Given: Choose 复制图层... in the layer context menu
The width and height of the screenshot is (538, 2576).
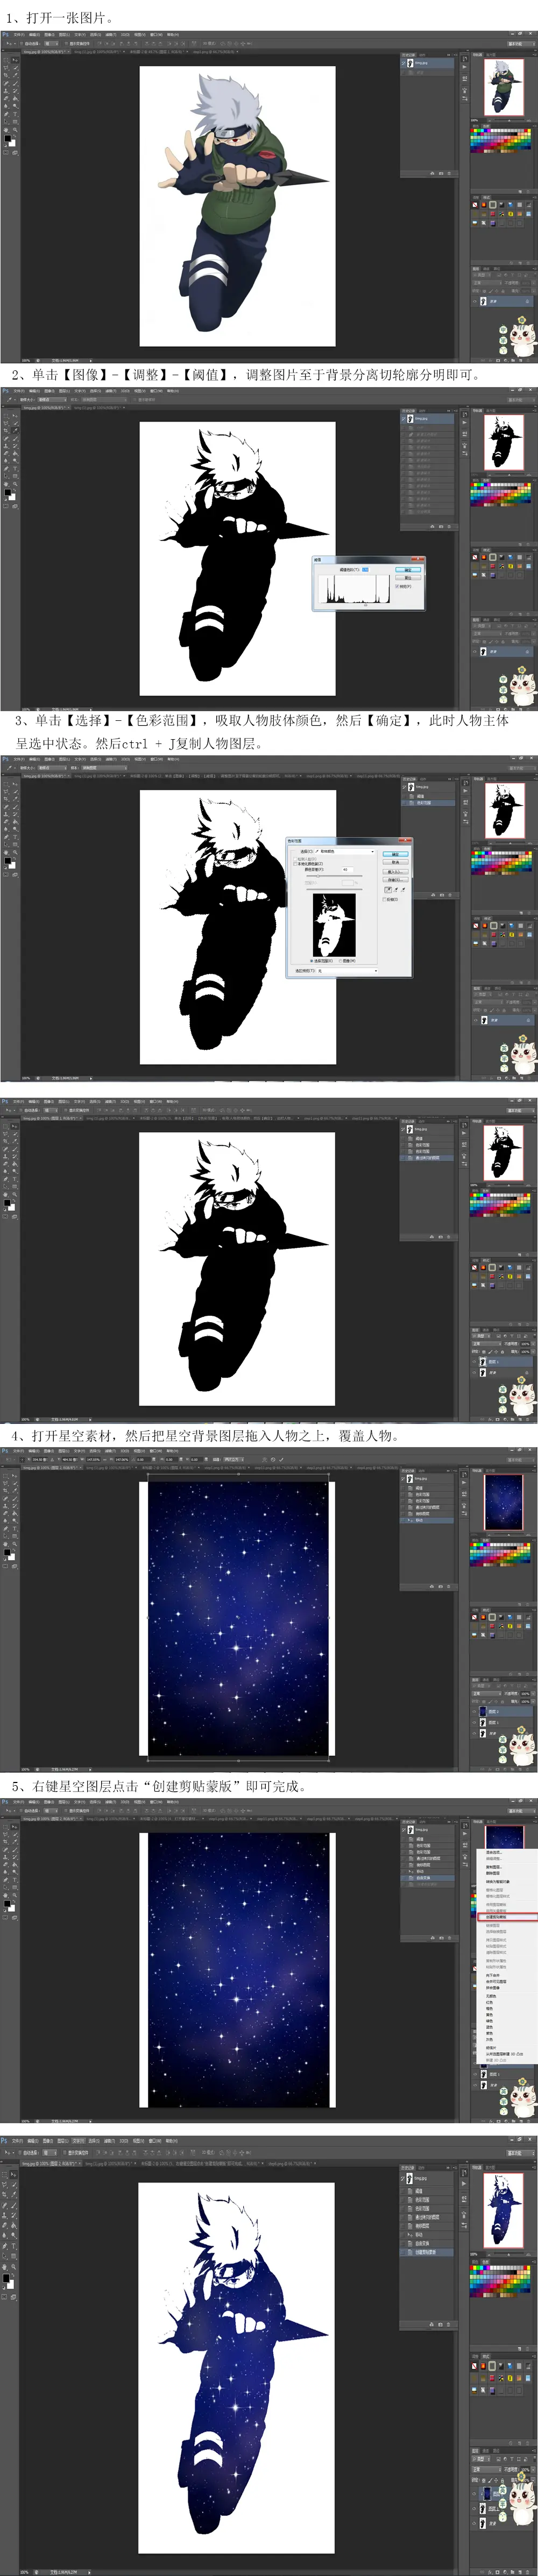Looking at the screenshot, I should tap(494, 1867).
